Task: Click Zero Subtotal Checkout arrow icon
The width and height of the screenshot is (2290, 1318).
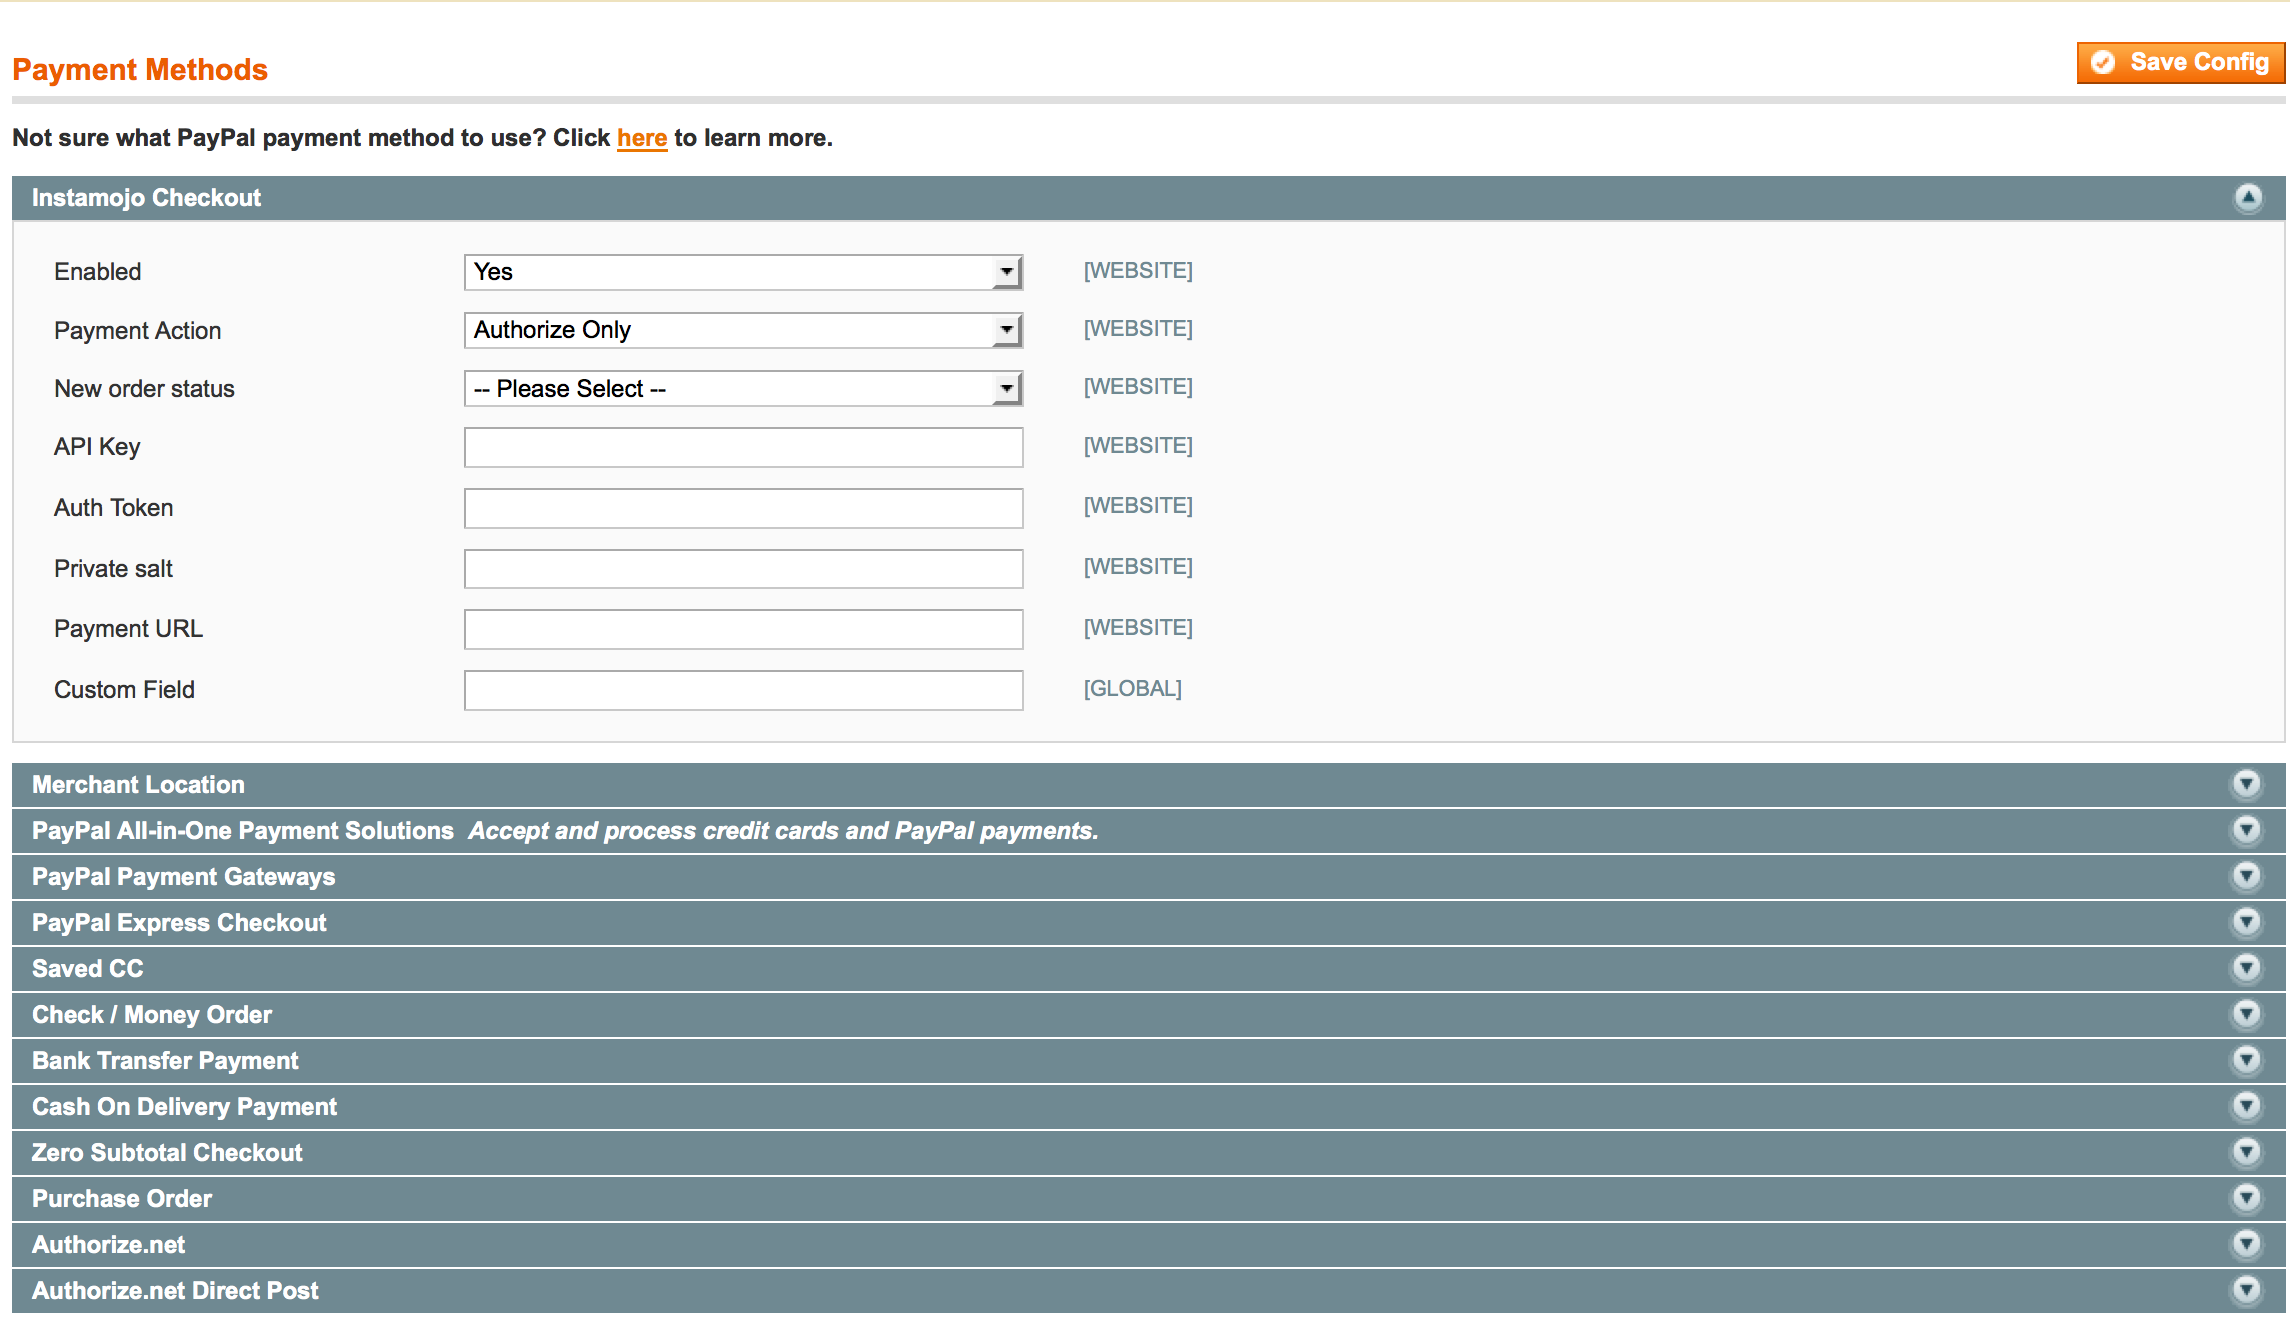Action: [2246, 1152]
